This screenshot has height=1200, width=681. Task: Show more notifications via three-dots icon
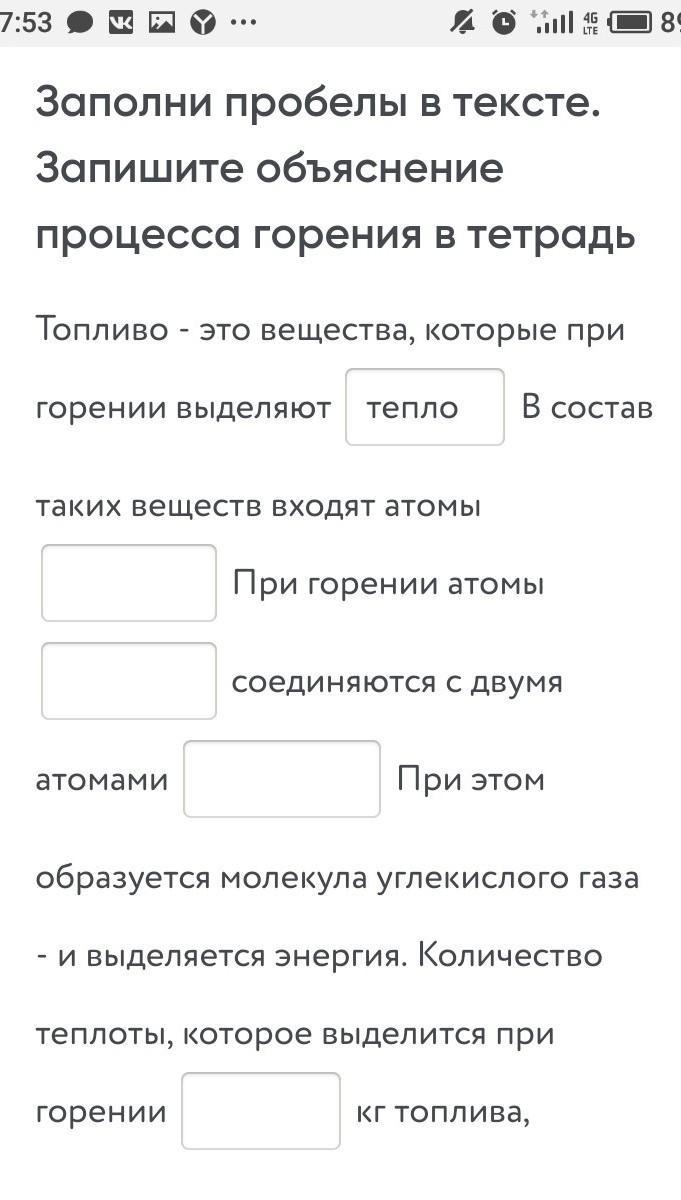click(x=243, y=22)
